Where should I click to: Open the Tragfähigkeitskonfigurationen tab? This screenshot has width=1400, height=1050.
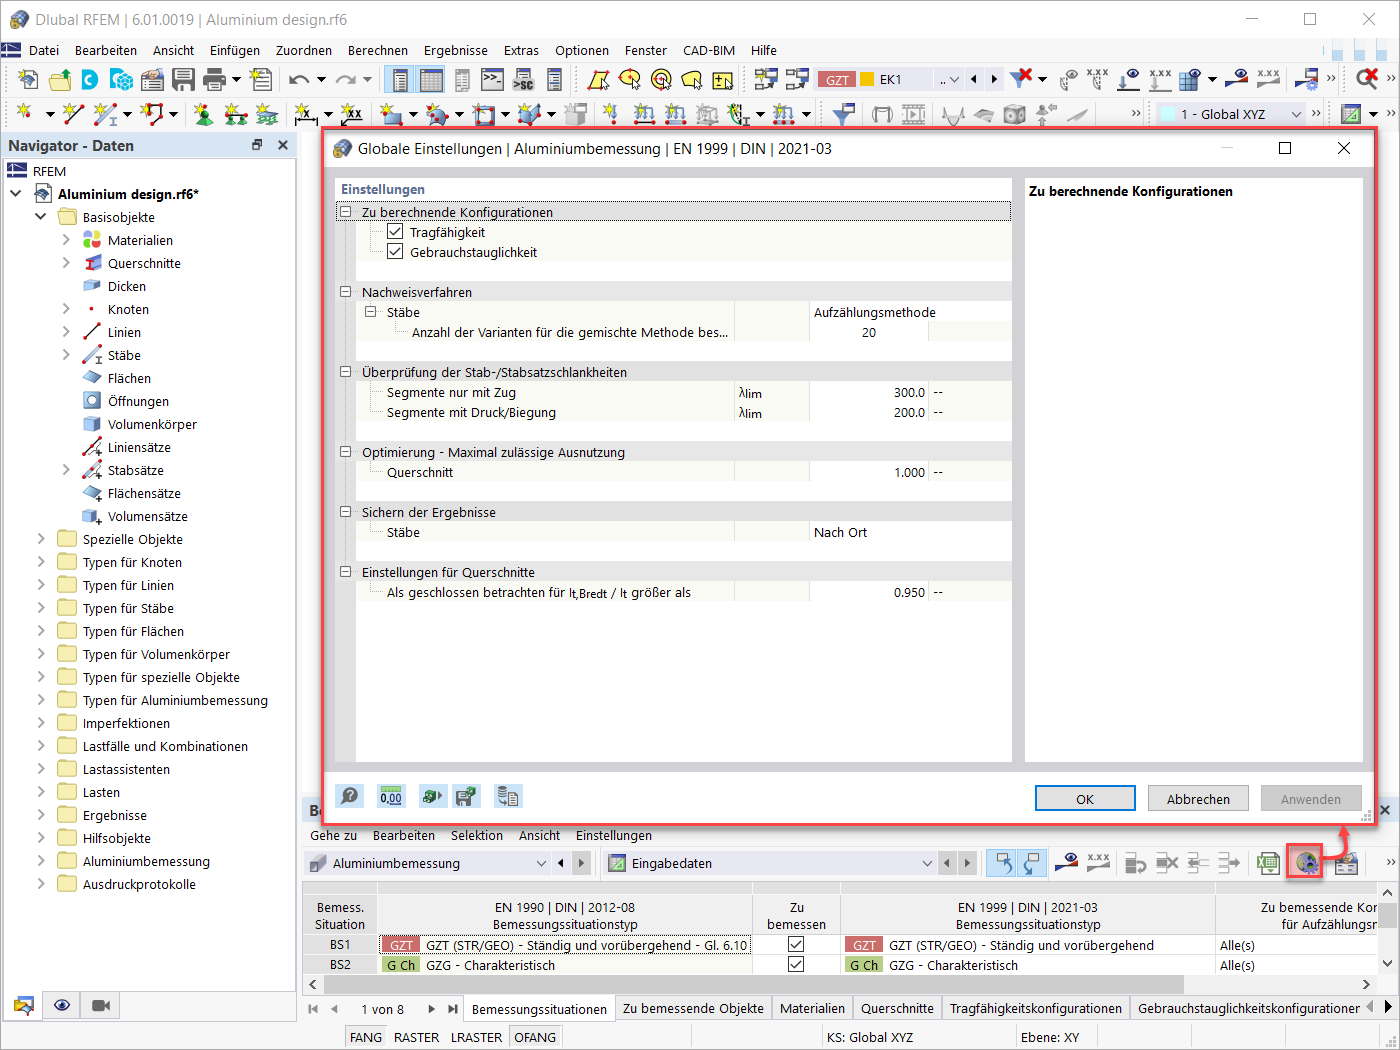(x=1036, y=1009)
